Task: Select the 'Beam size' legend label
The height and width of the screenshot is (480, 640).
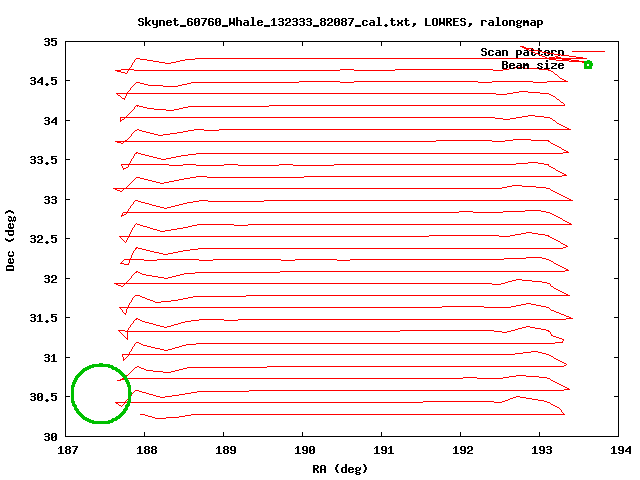Action: coord(532,65)
